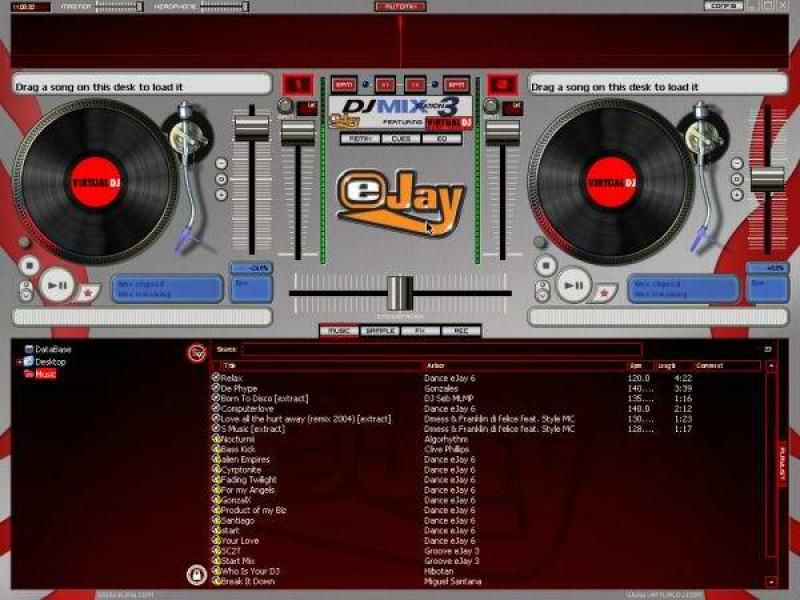This screenshot has width=800, height=600.
Task: Click the crossfader slider handle
Action: pos(399,292)
